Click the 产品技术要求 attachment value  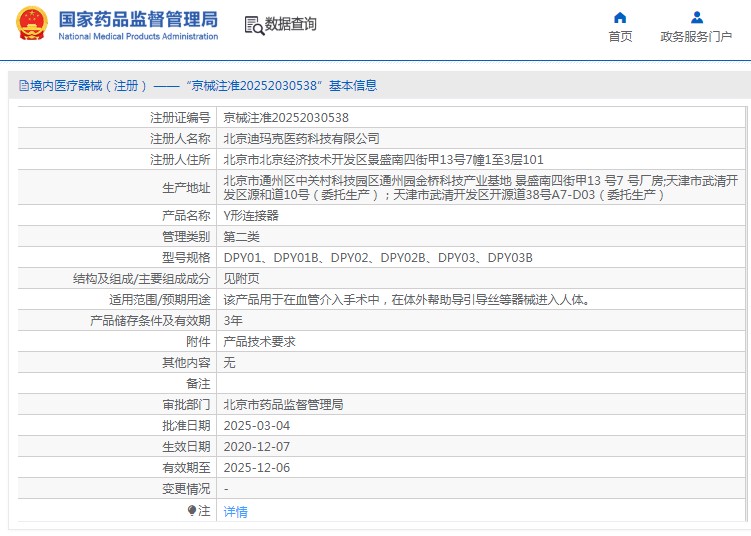click(259, 341)
